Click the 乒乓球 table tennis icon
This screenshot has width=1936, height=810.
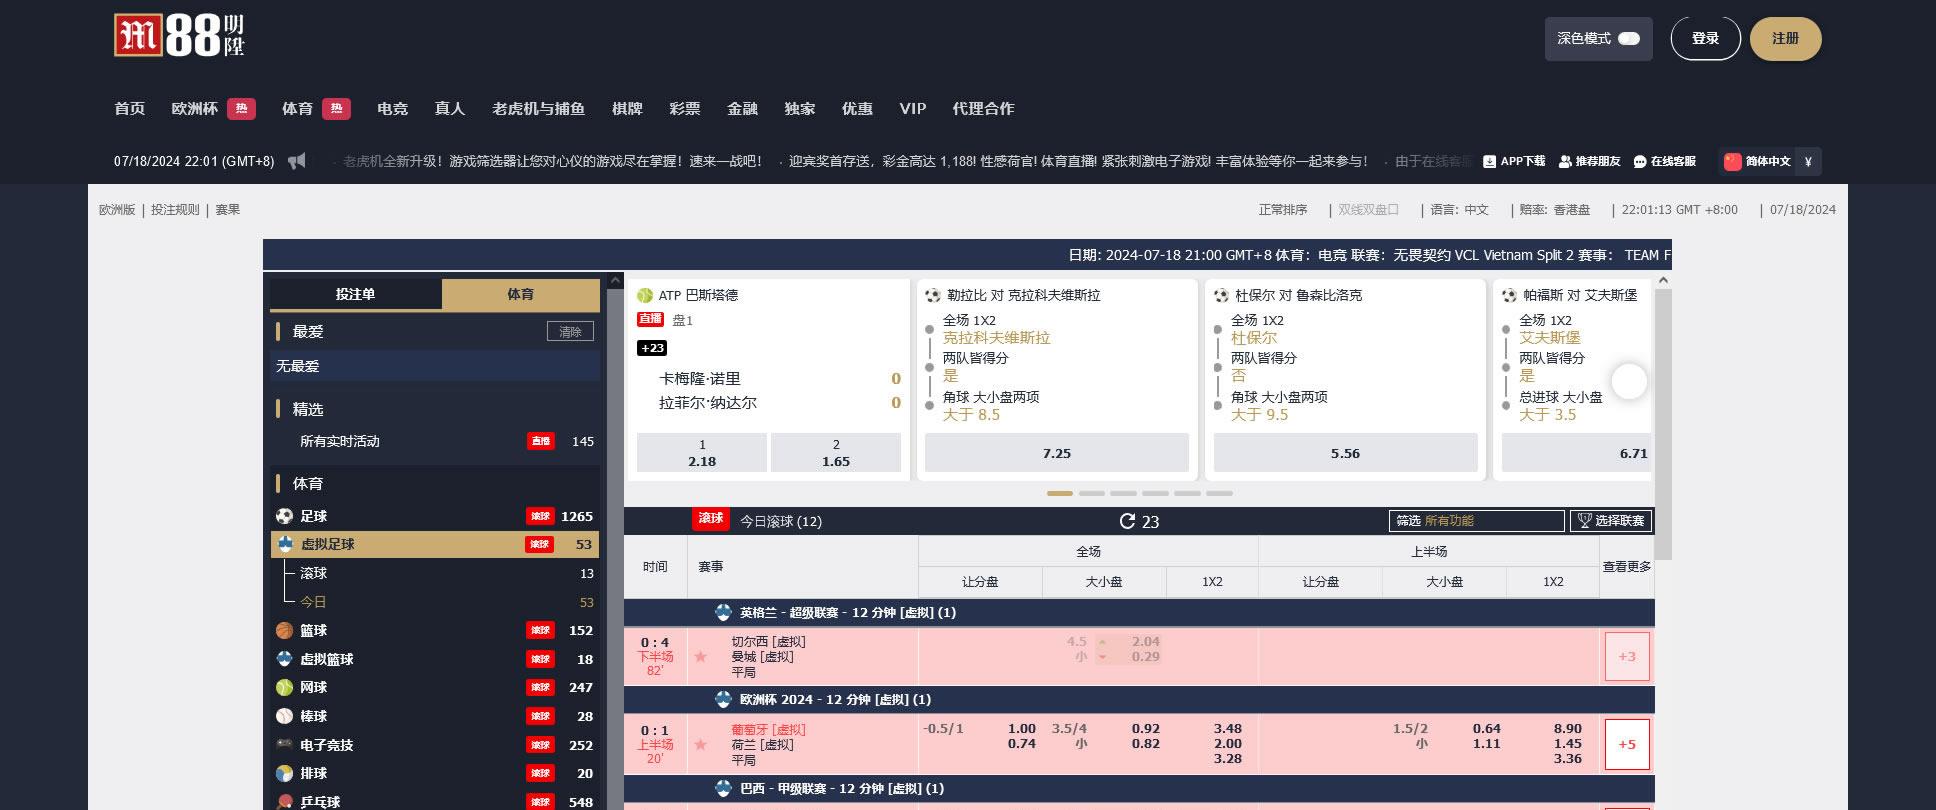coord(284,802)
